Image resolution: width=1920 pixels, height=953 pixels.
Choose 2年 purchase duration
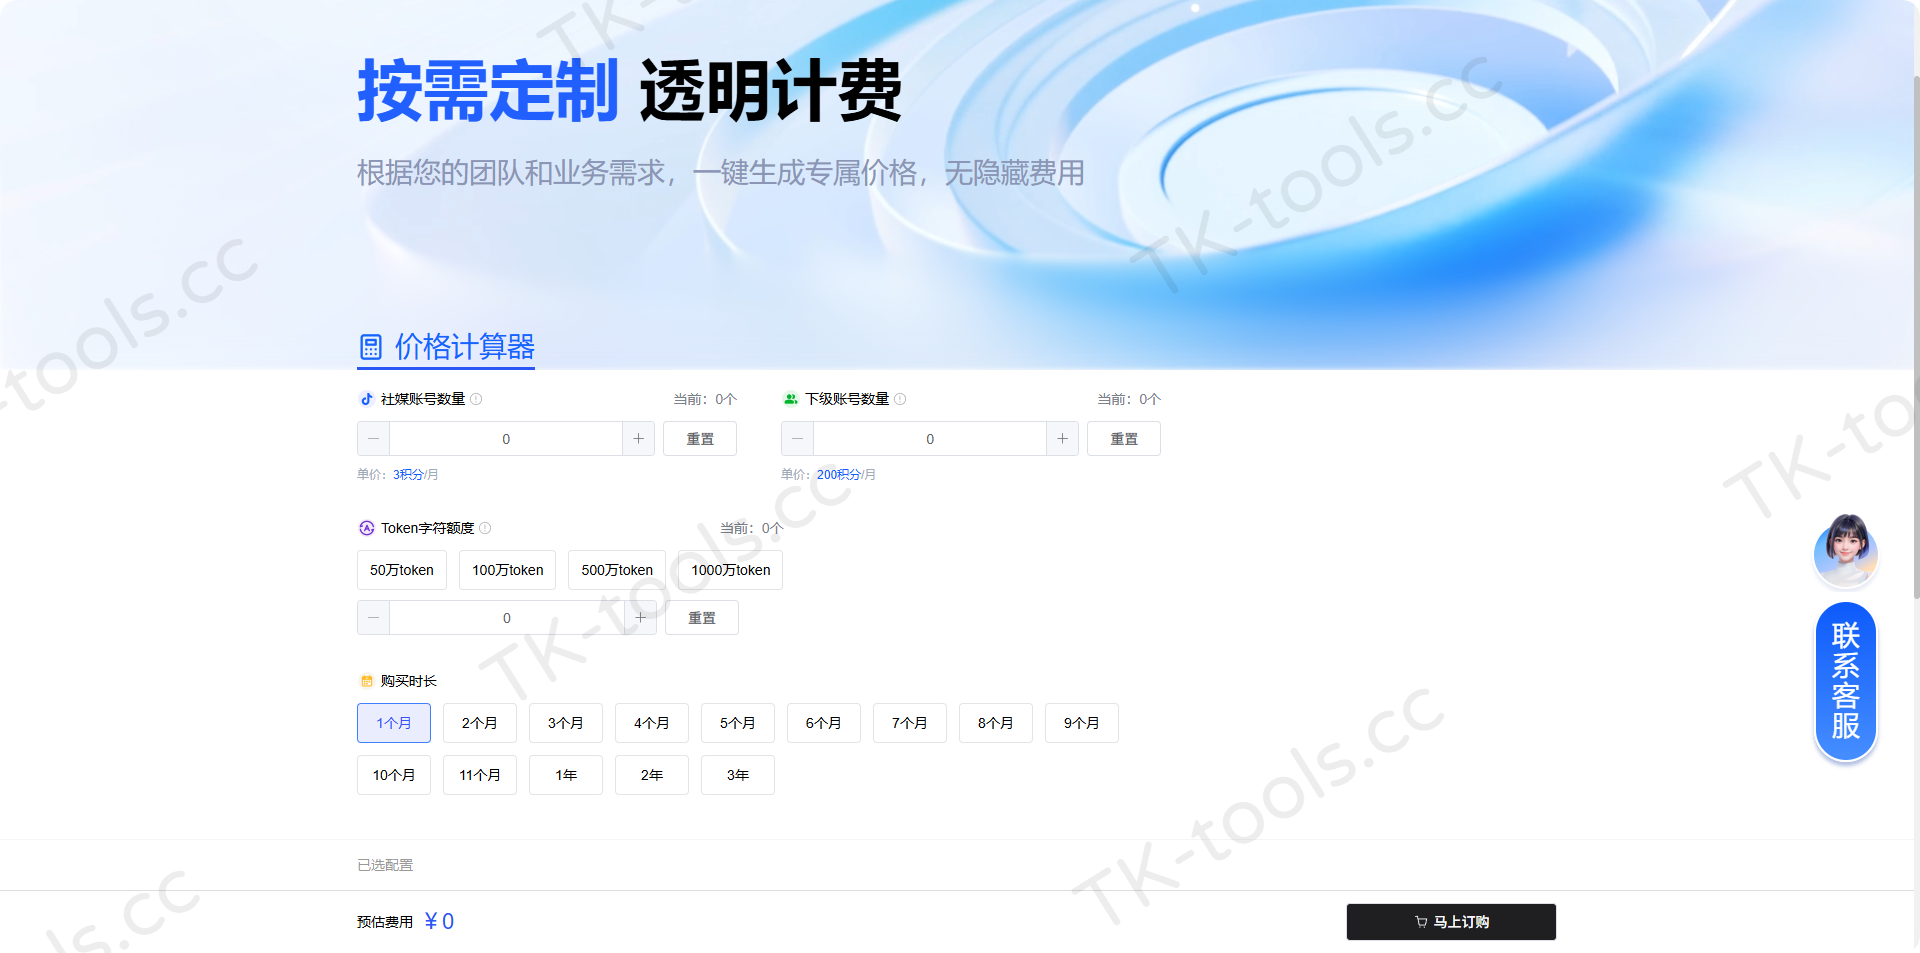click(652, 775)
